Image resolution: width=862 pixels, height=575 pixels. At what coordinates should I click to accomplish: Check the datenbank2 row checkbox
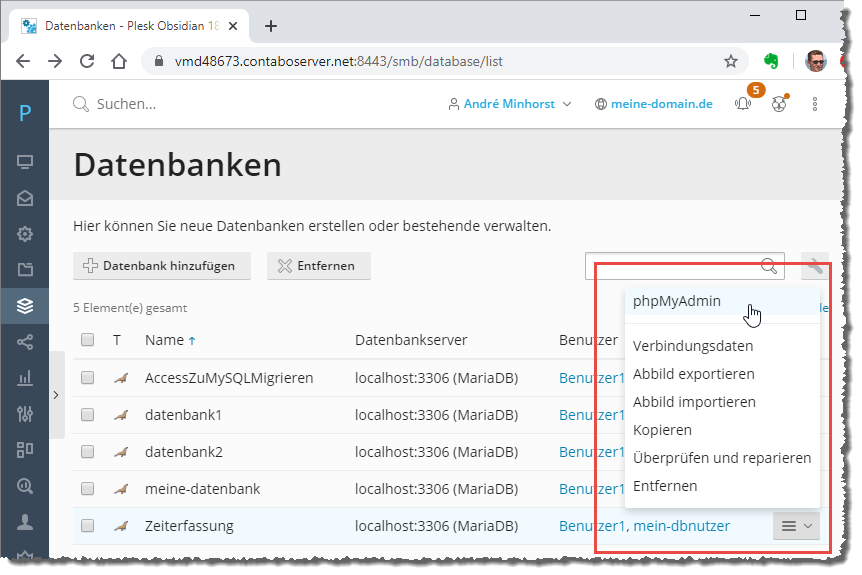point(87,452)
